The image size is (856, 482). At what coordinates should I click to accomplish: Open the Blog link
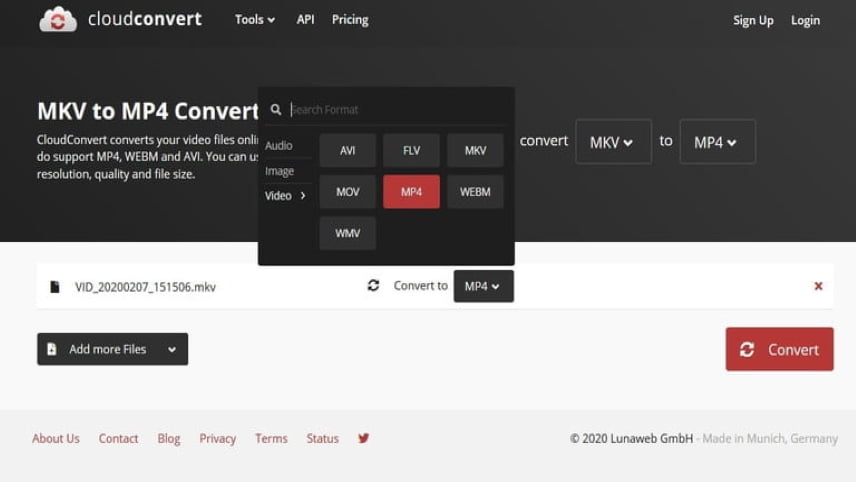point(169,438)
